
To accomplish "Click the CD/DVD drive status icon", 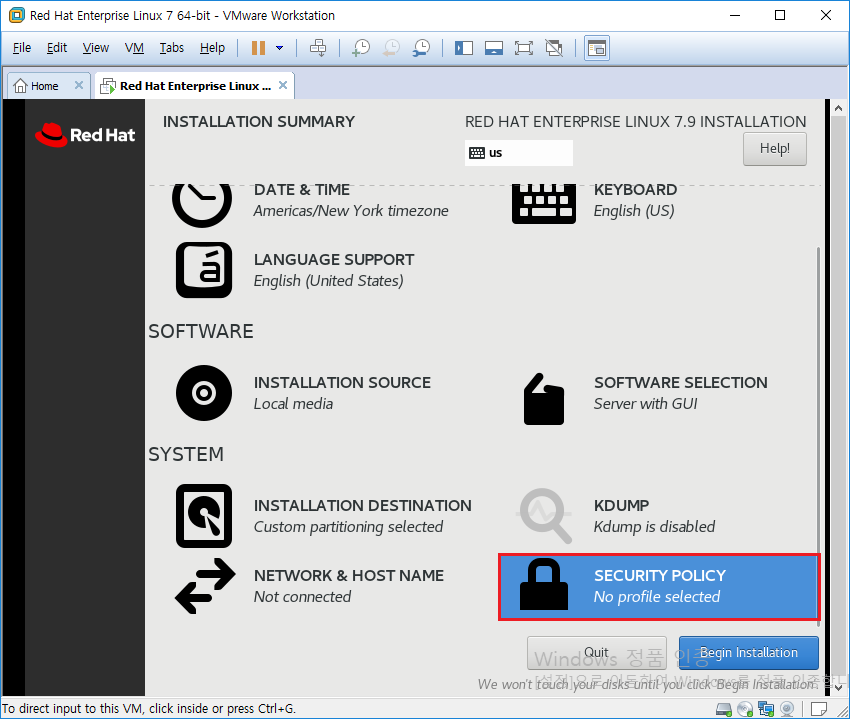I will pos(745,709).
